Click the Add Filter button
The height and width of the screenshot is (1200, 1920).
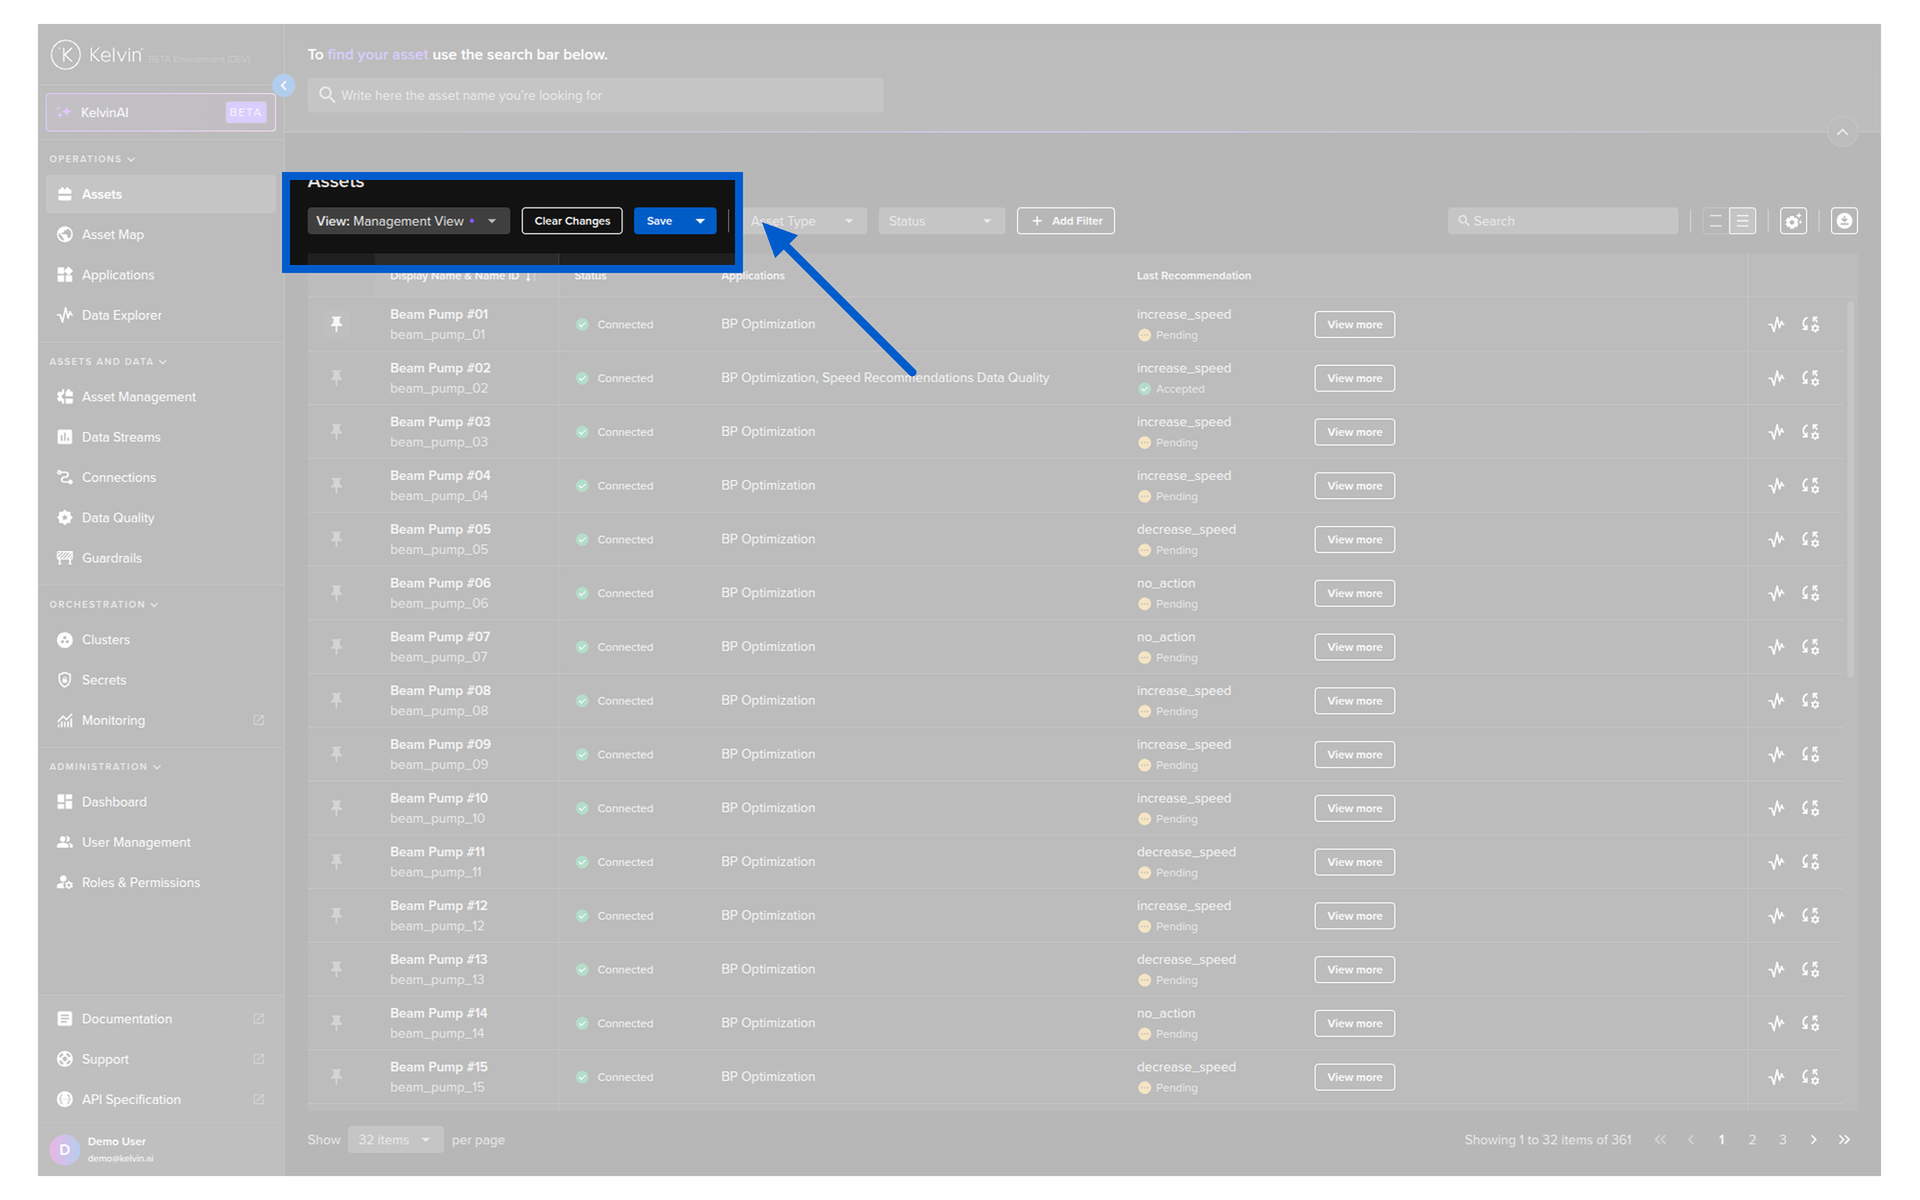click(x=1066, y=221)
